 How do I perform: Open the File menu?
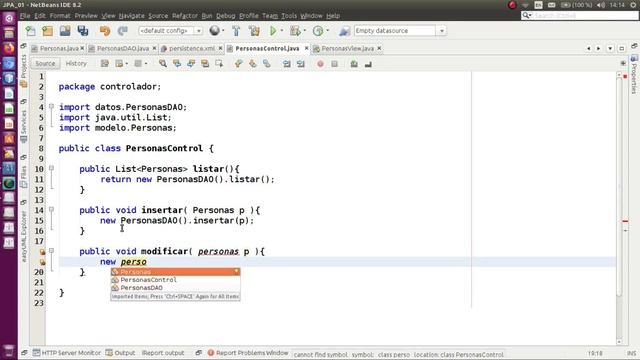tap(25, 16)
